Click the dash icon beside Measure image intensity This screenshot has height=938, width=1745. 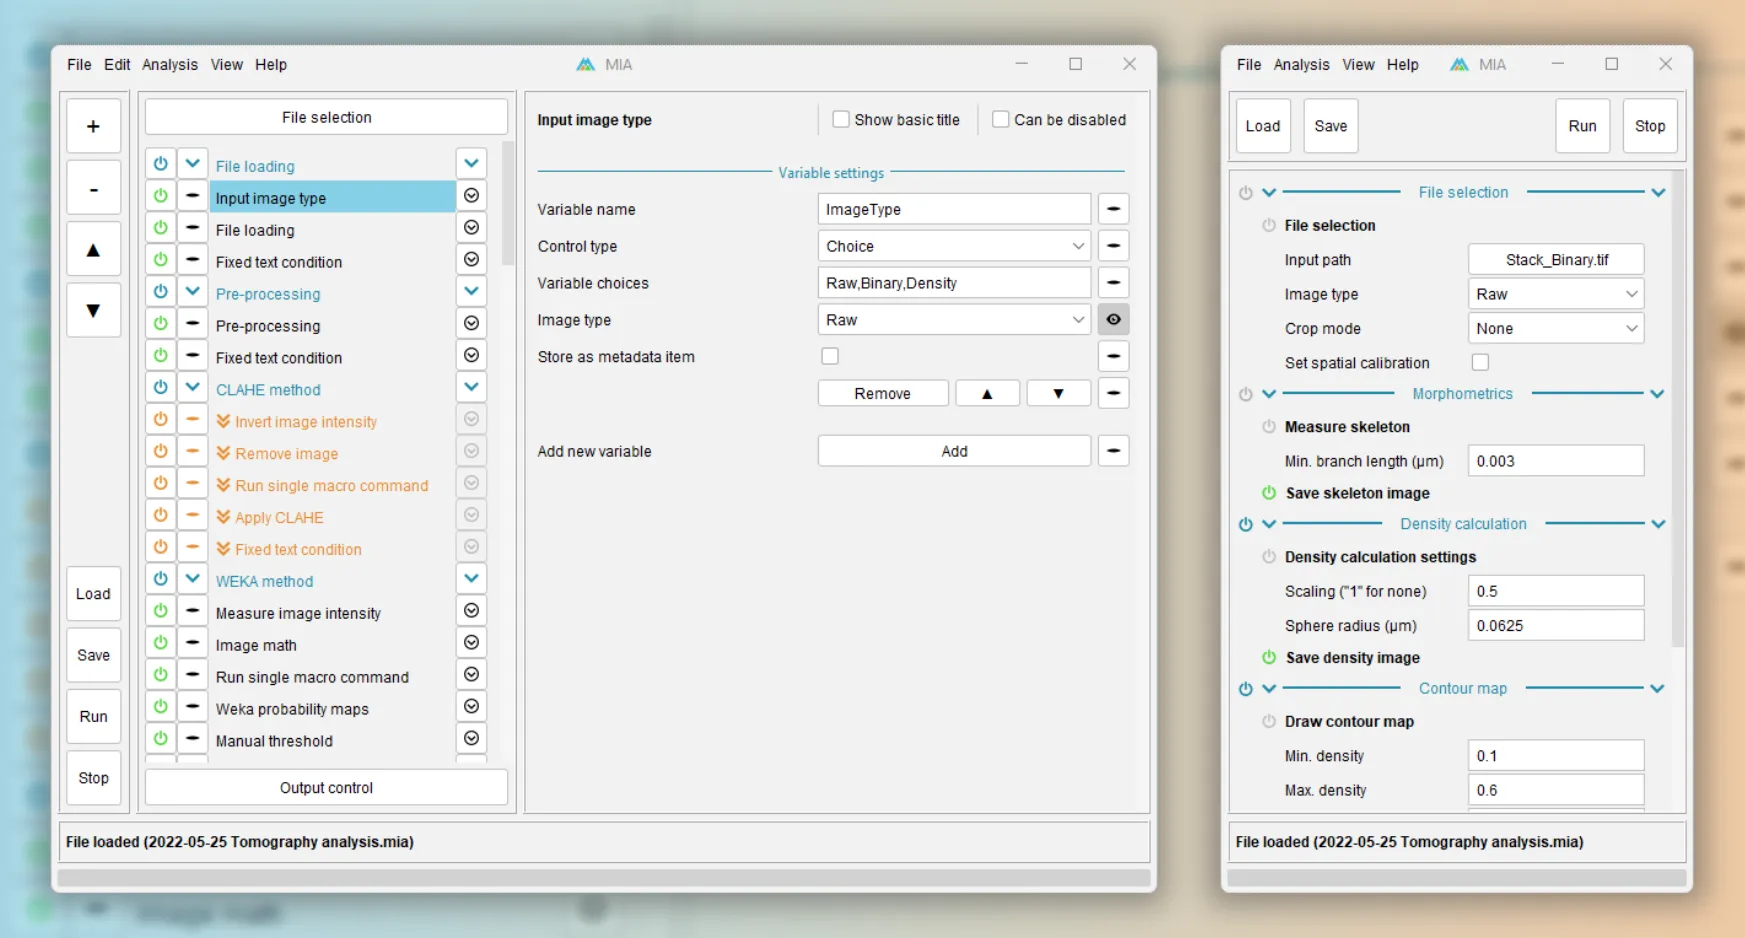coord(192,611)
